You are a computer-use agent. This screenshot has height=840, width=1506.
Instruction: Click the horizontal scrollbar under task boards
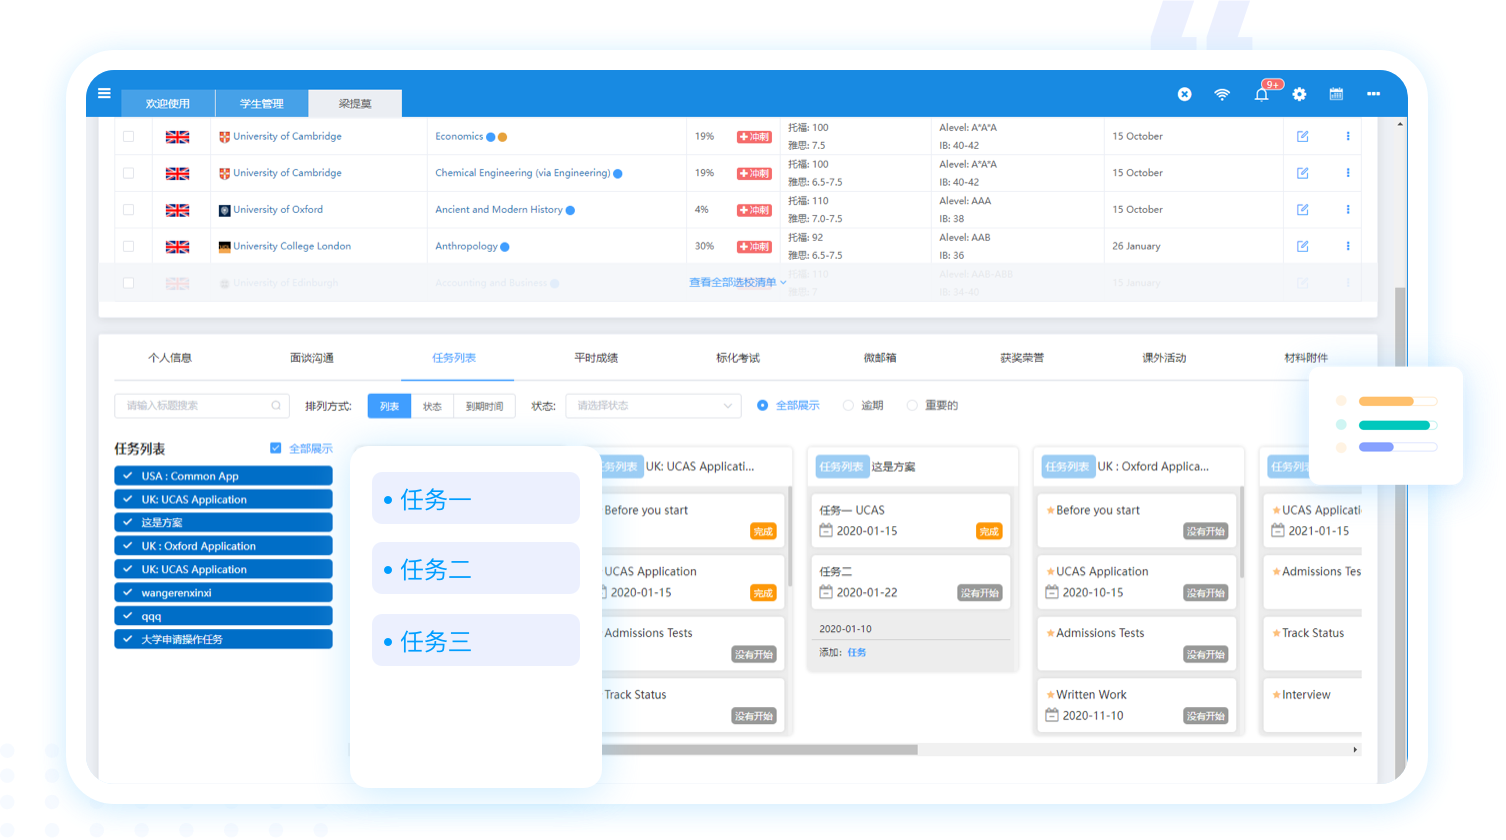click(x=760, y=749)
